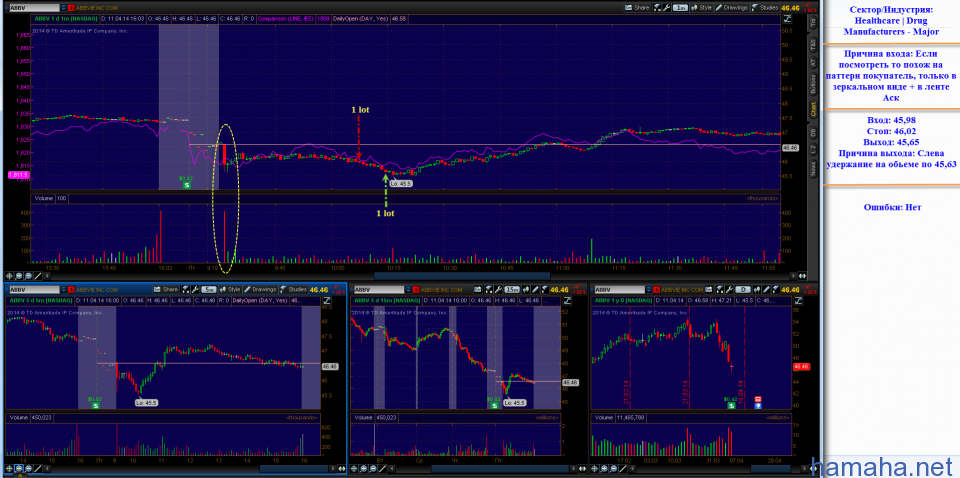This screenshot has width=960, height=478.
Task: Open the 5m timeframe selector
Action: pyautogui.click(x=209, y=289)
